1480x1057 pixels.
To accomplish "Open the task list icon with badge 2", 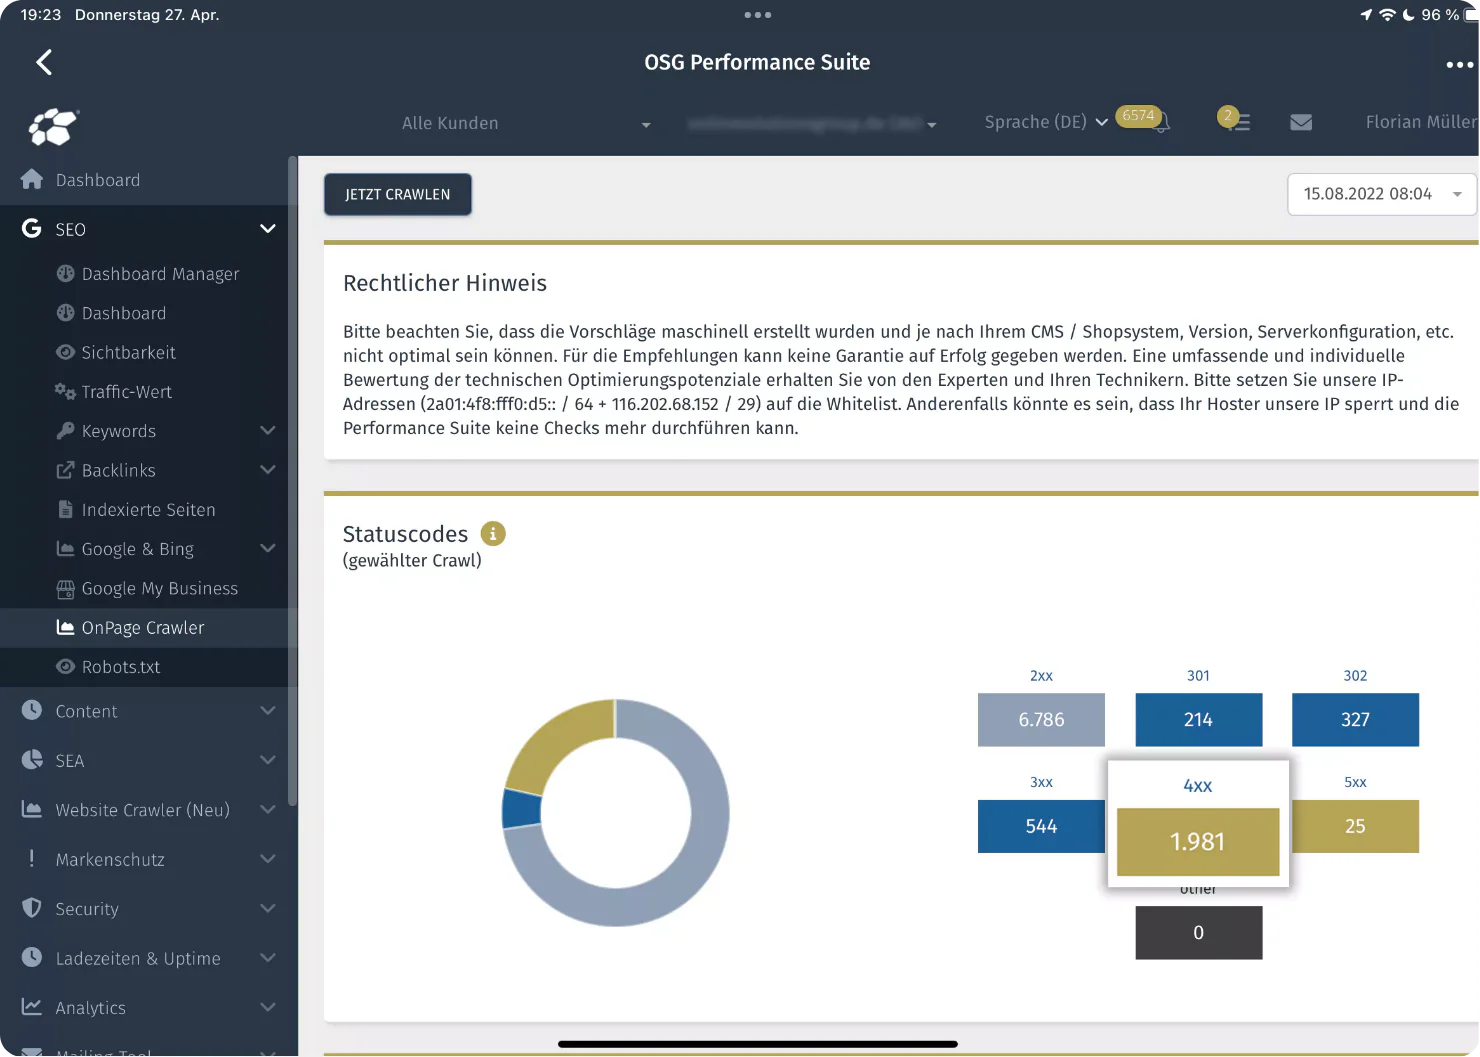I will pos(1240,122).
